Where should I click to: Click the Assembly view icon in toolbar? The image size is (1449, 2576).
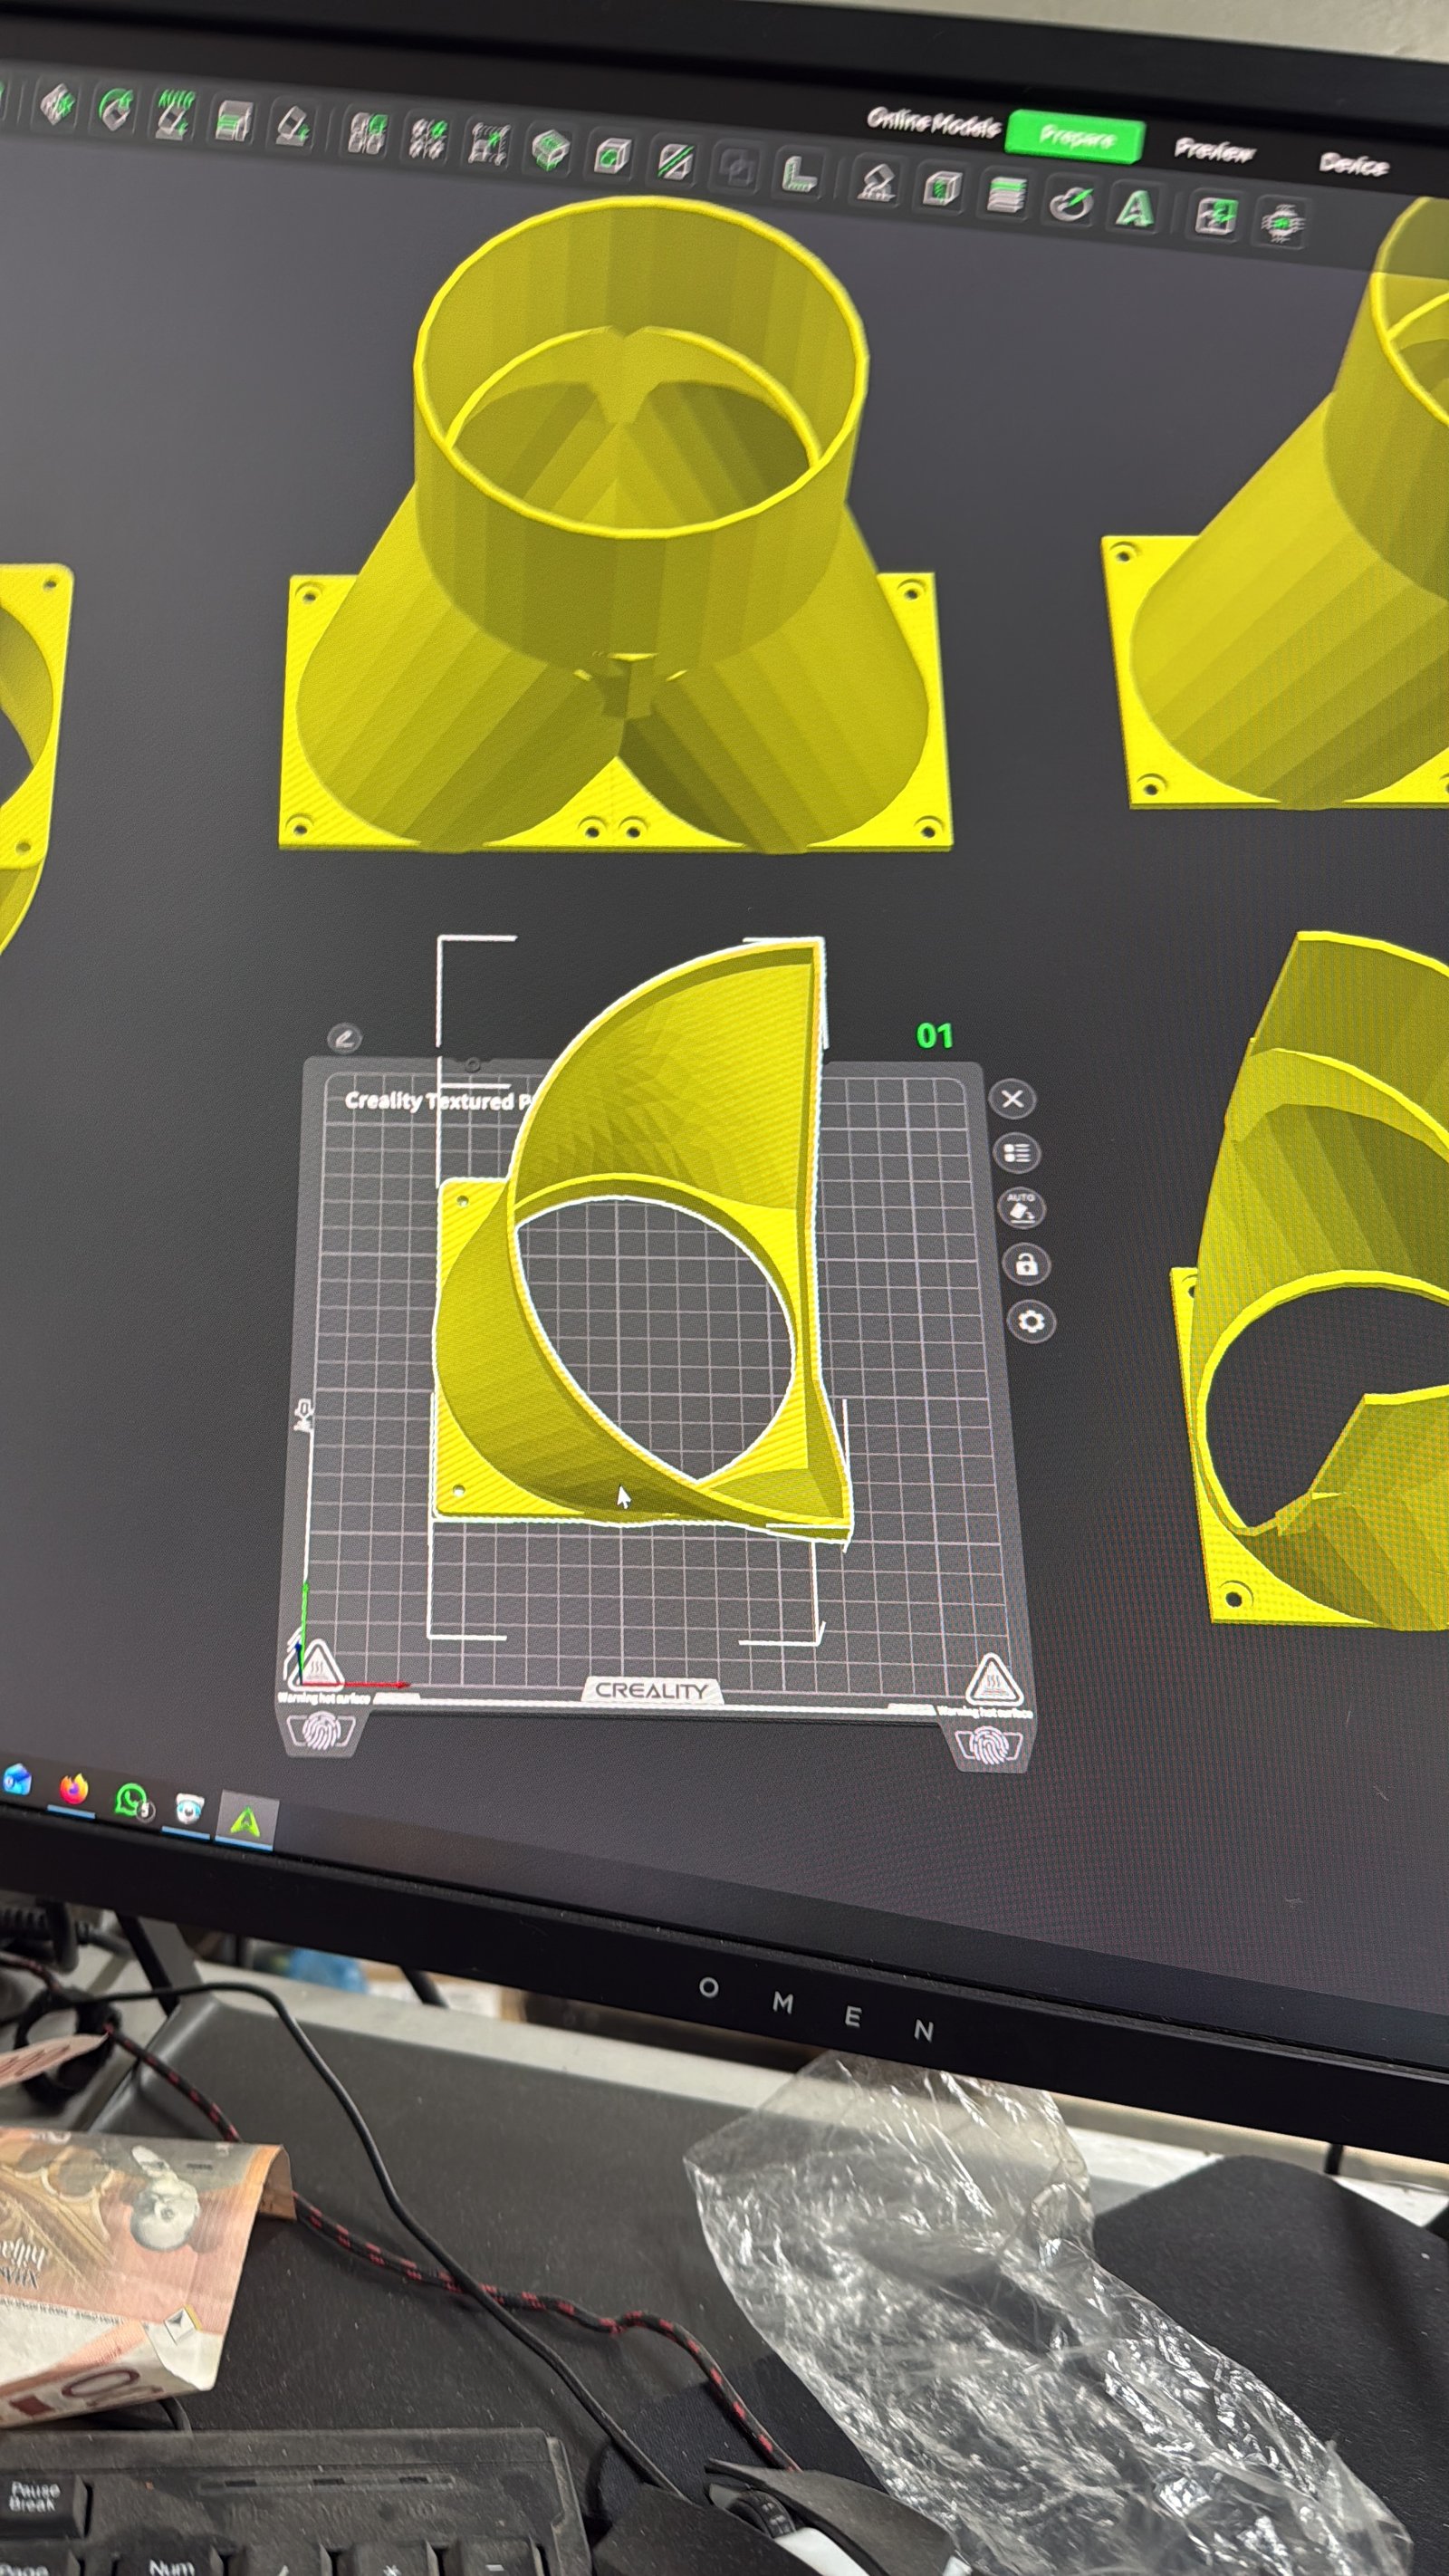tap(1216, 216)
